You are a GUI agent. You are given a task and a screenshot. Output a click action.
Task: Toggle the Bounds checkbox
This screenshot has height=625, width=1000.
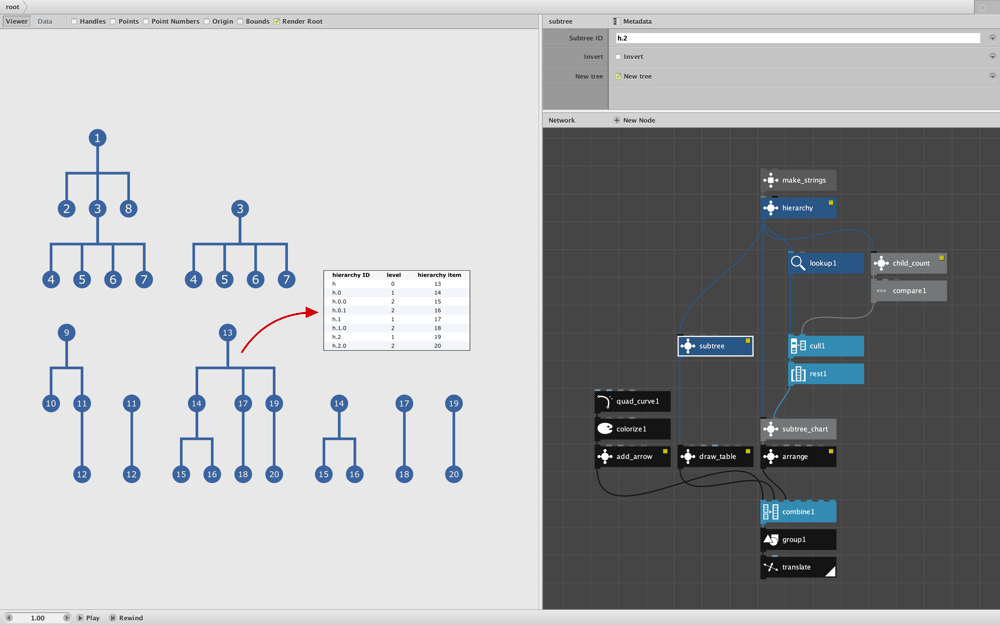(240, 21)
